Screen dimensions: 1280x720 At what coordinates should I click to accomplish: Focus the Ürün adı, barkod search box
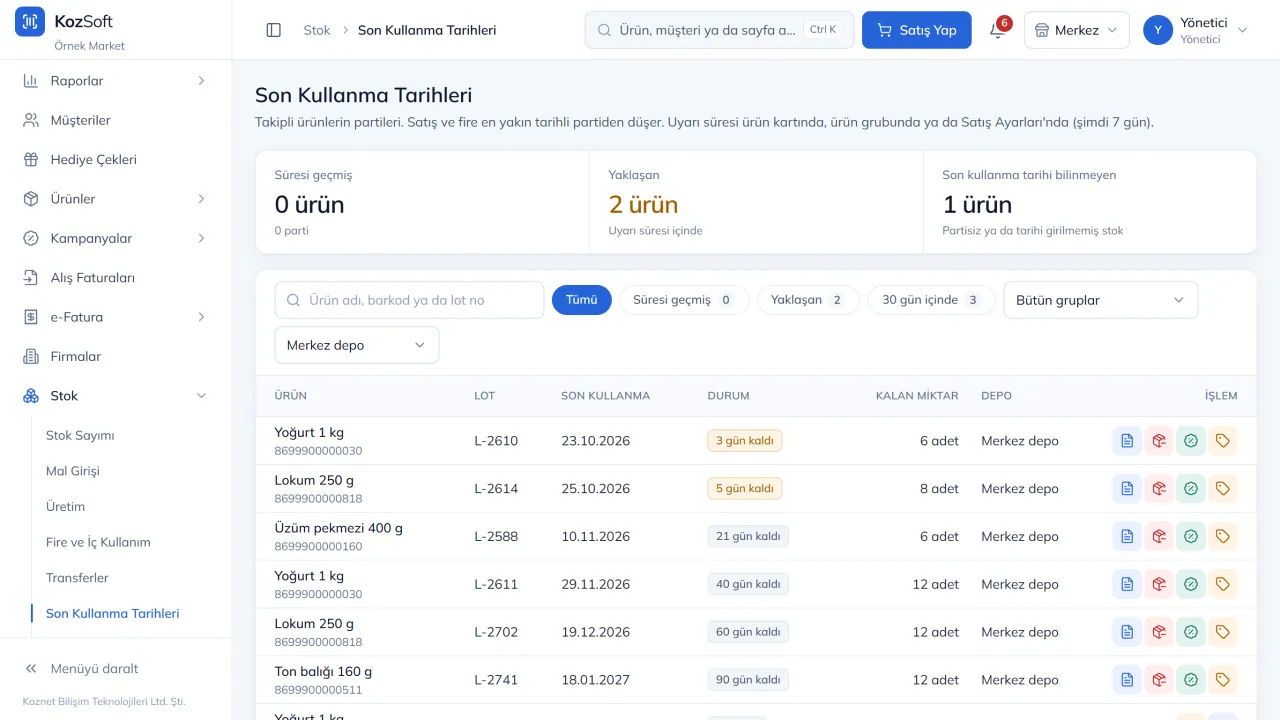[409, 300]
